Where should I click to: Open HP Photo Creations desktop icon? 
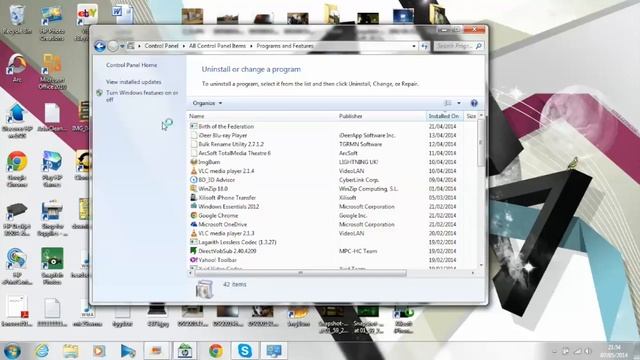[52, 22]
